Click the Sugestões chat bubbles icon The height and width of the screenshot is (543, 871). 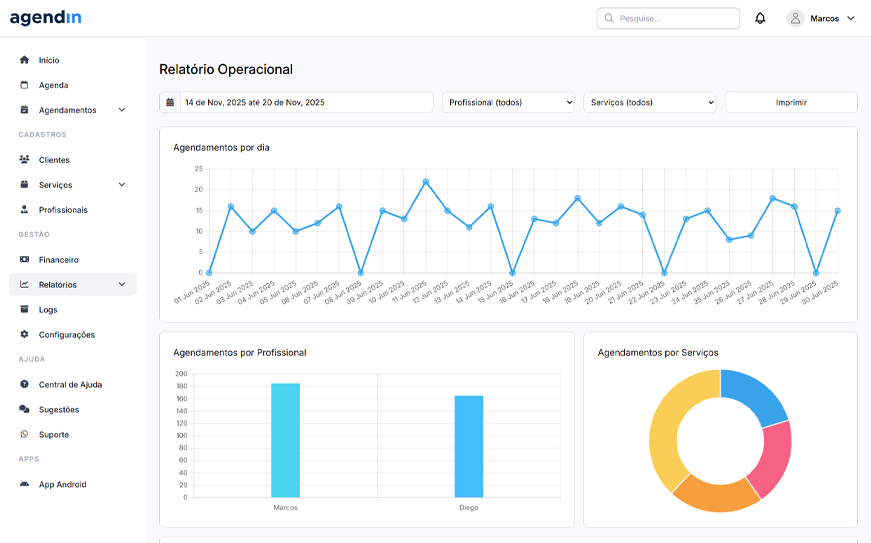point(25,410)
